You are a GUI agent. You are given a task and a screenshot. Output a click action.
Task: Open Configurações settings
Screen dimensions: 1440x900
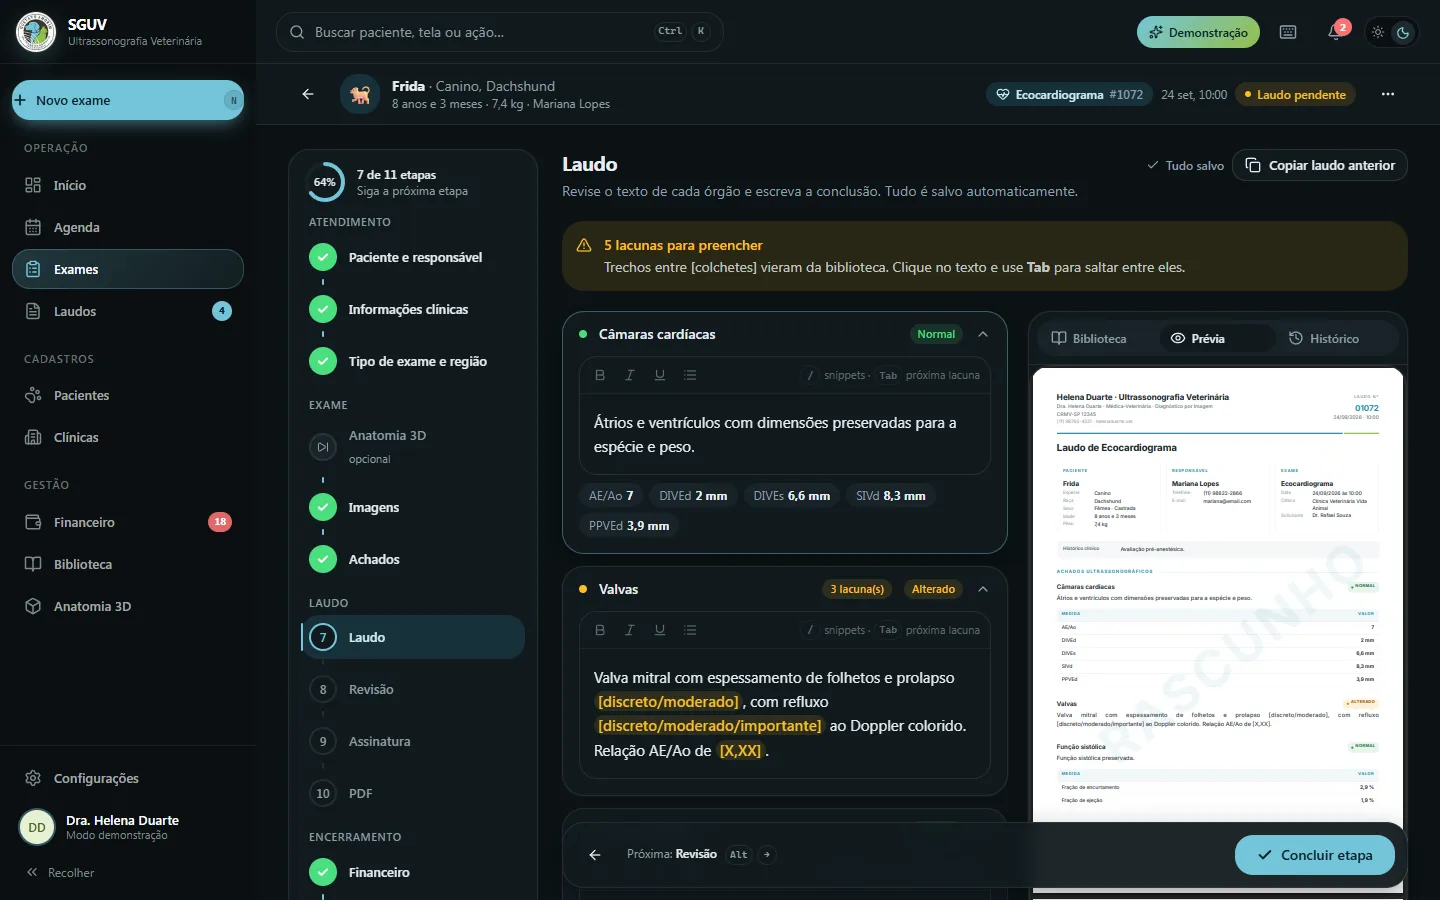pos(128,778)
